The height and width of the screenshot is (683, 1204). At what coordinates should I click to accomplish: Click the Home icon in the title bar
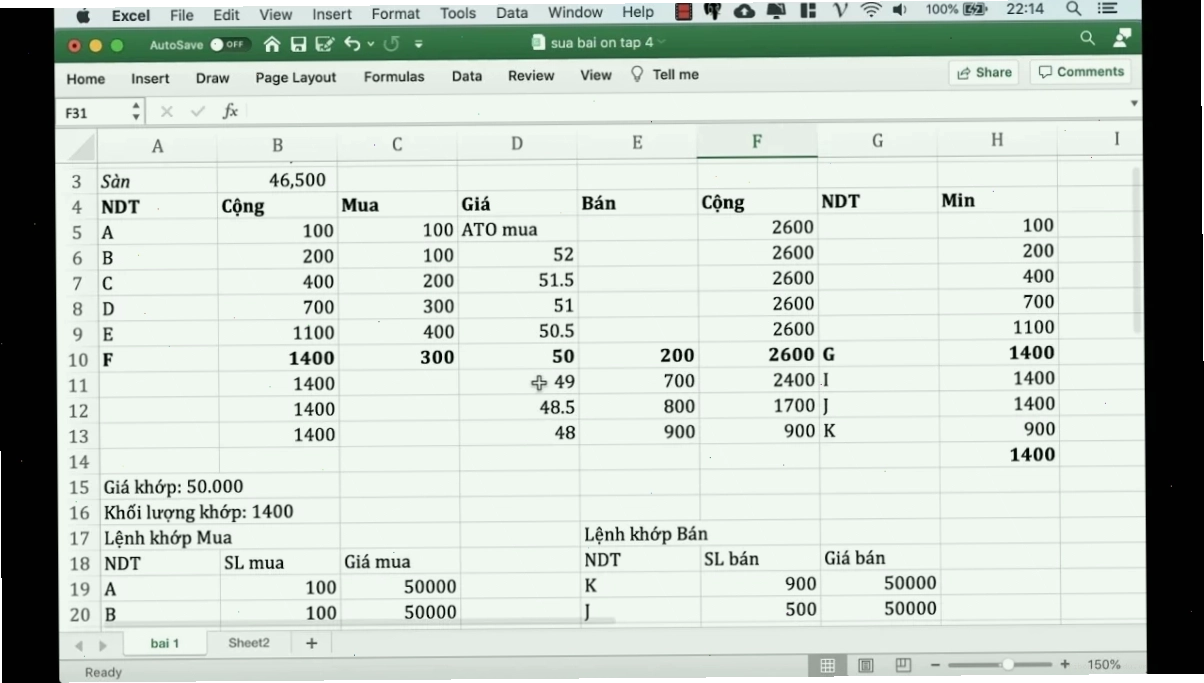272,44
